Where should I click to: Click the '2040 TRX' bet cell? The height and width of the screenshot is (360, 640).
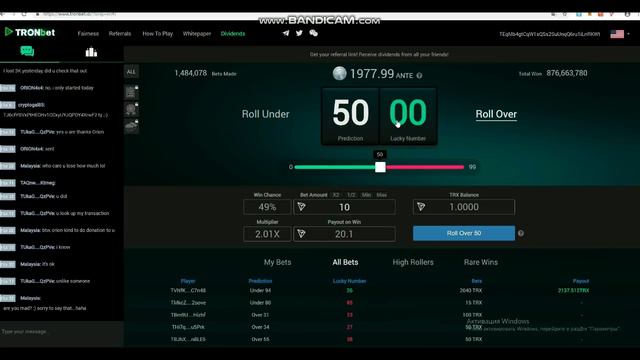471,291
